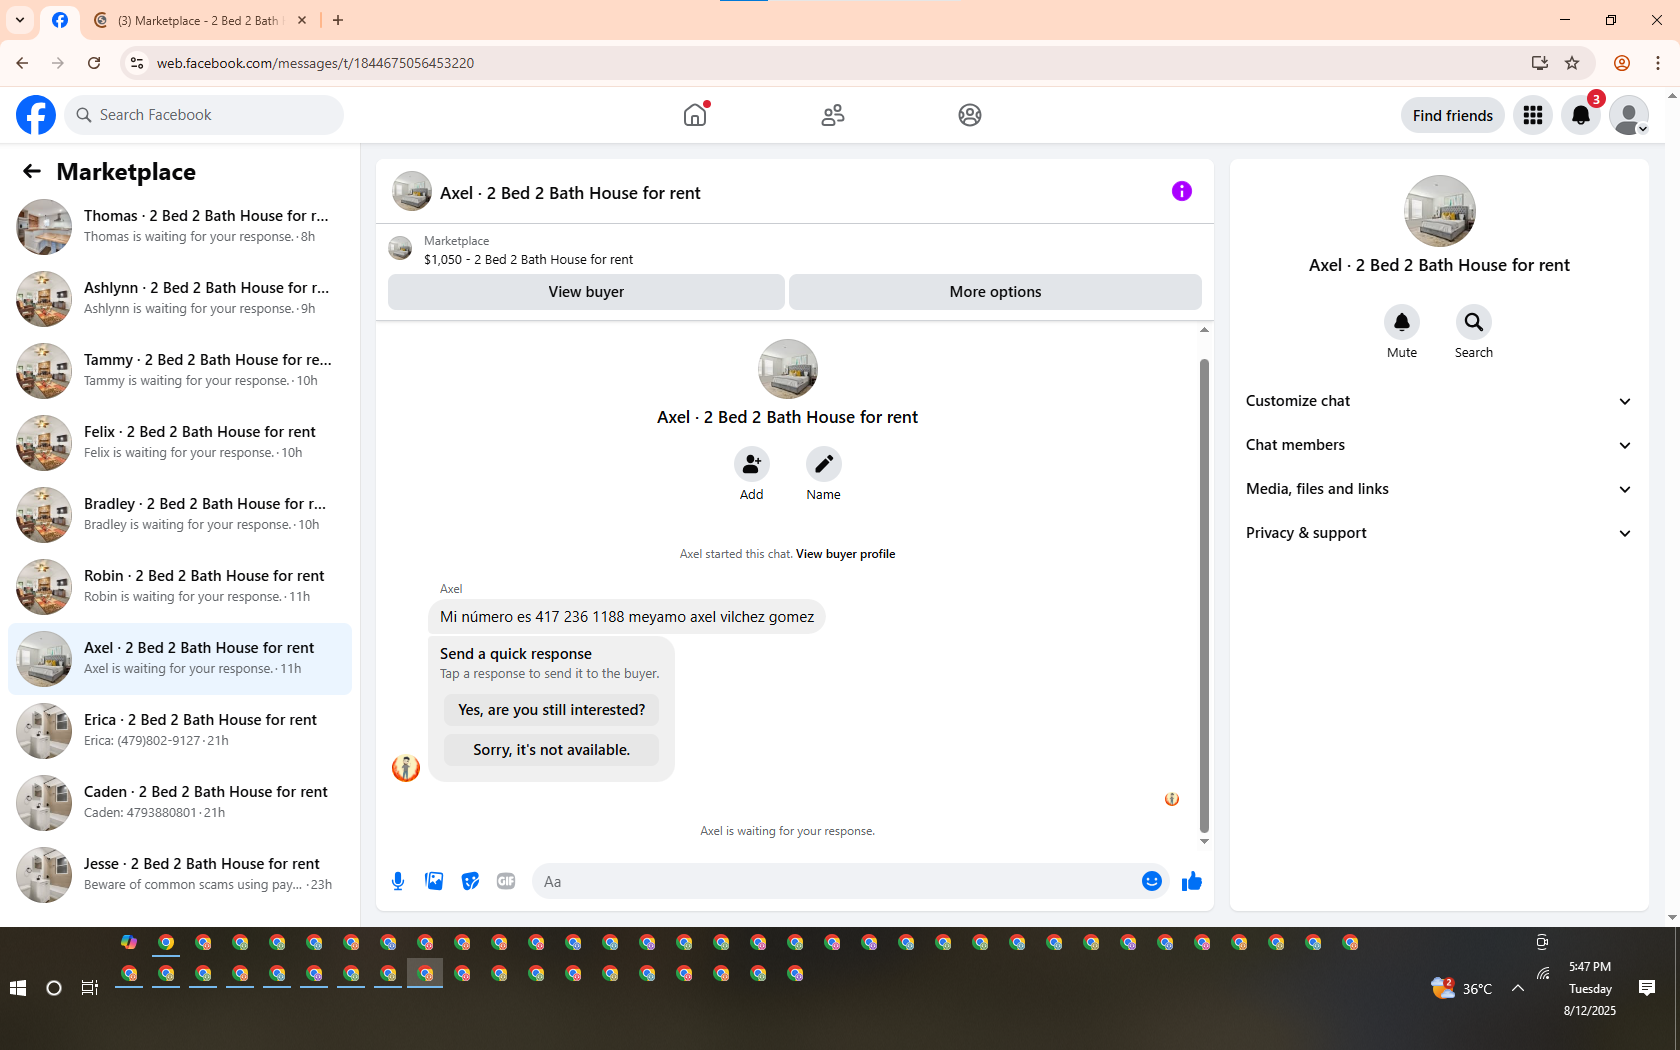Screen dimensions: 1680x1050
Task: Attach a photo file to message
Action: coord(434,881)
